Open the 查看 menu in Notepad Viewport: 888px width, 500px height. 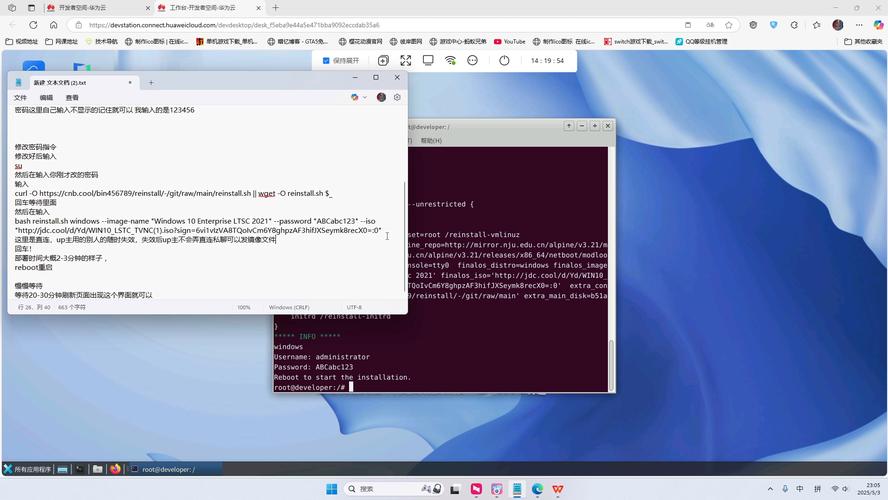[x=72, y=97]
